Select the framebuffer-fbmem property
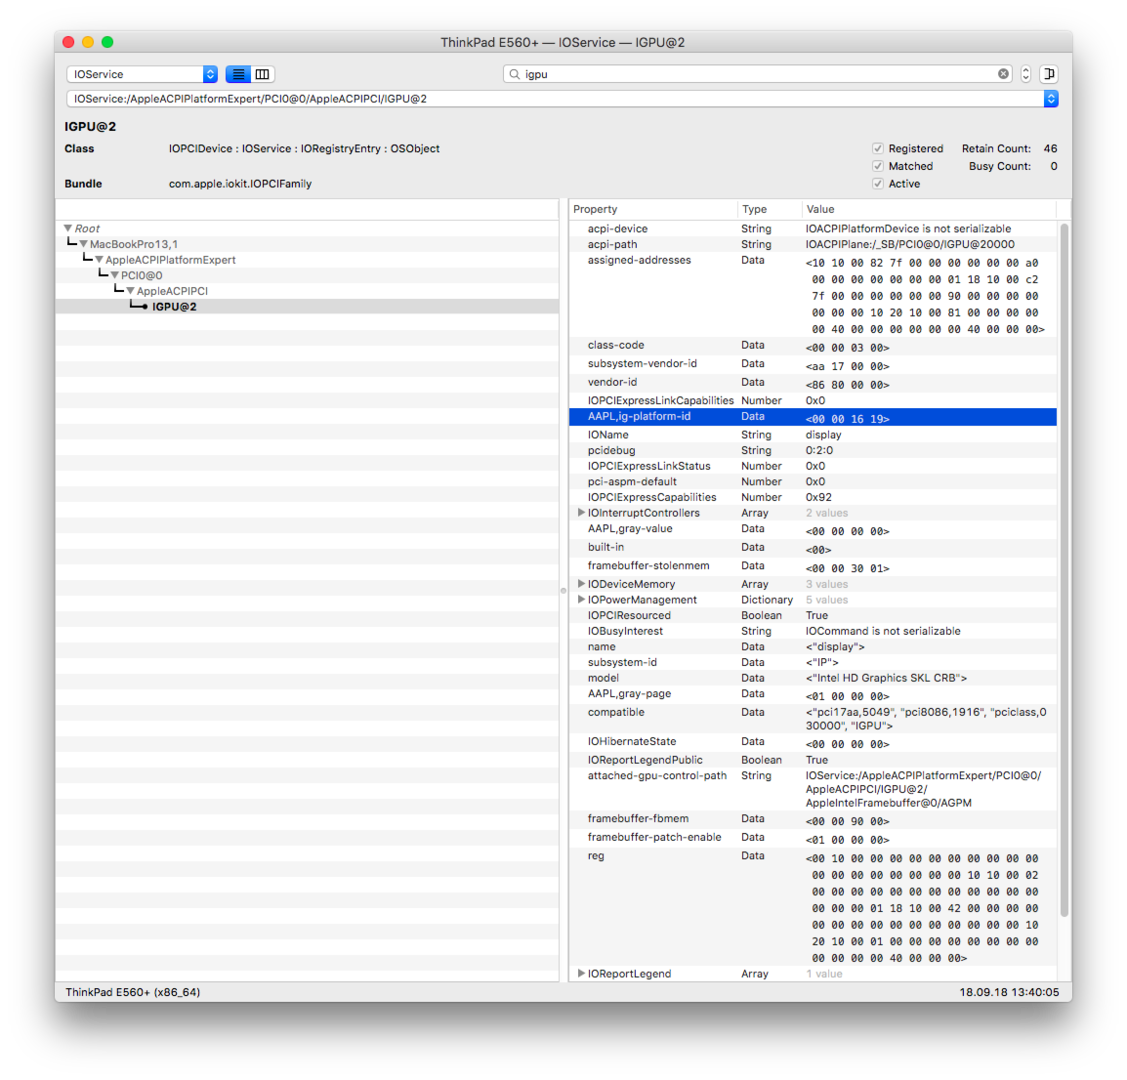This screenshot has height=1080, width=1127. coord(812,821)
